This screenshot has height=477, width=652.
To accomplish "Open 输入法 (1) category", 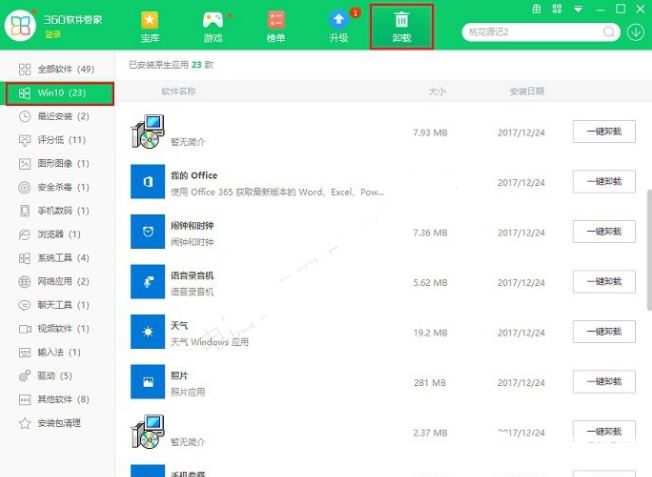I will pos(57,352).
